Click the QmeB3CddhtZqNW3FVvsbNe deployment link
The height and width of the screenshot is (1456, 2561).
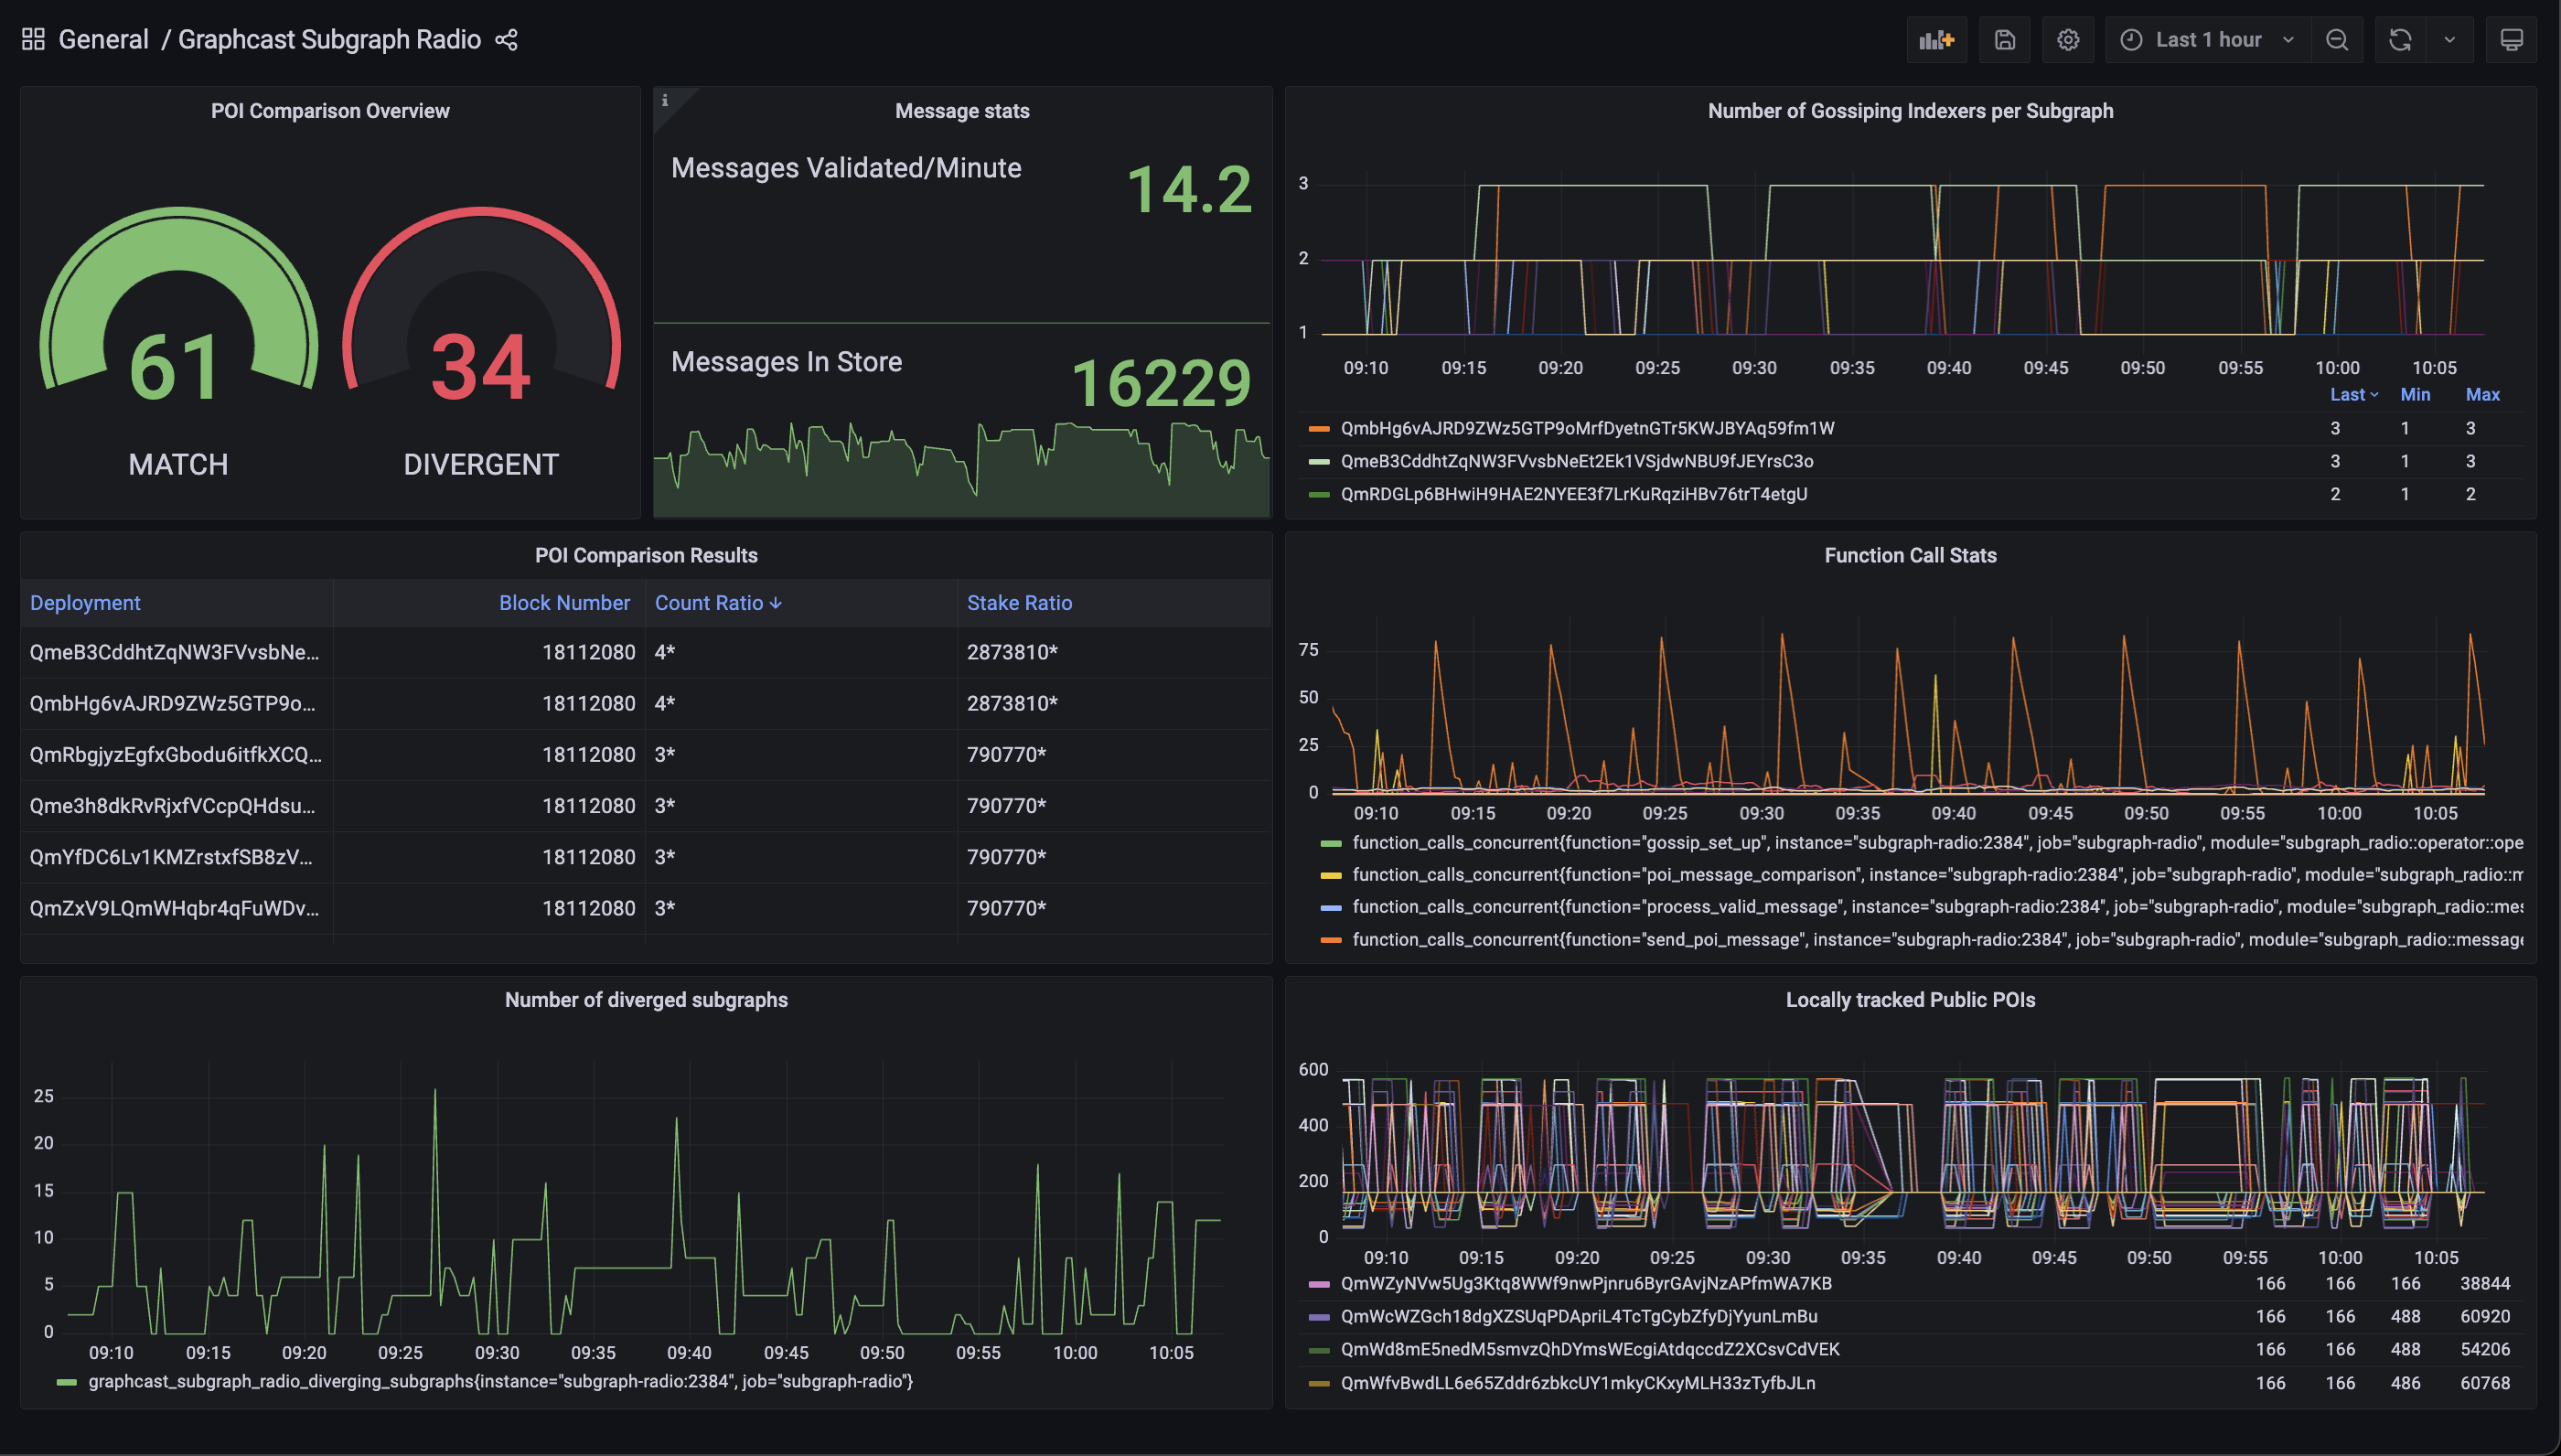click(176, 650)
